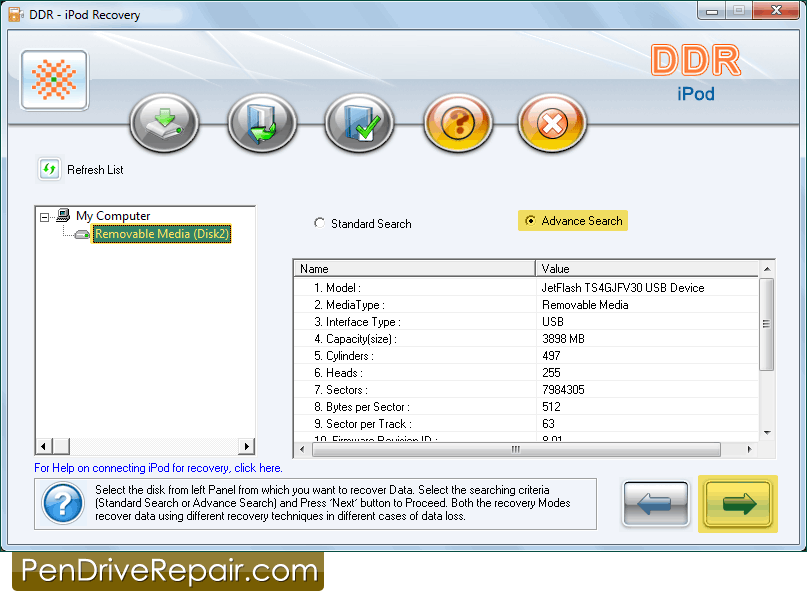
Task: Click the removable drive icon in tree
Action: (82, 235)
